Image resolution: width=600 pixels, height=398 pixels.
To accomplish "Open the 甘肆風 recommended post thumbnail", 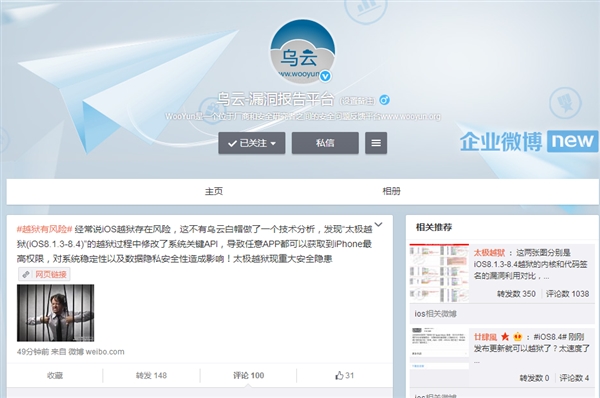I will [439, 348].
